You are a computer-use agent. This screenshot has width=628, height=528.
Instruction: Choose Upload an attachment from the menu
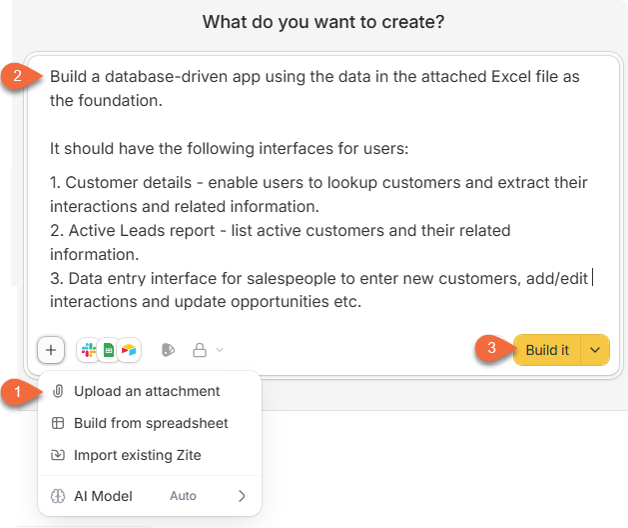click(149, 391)
